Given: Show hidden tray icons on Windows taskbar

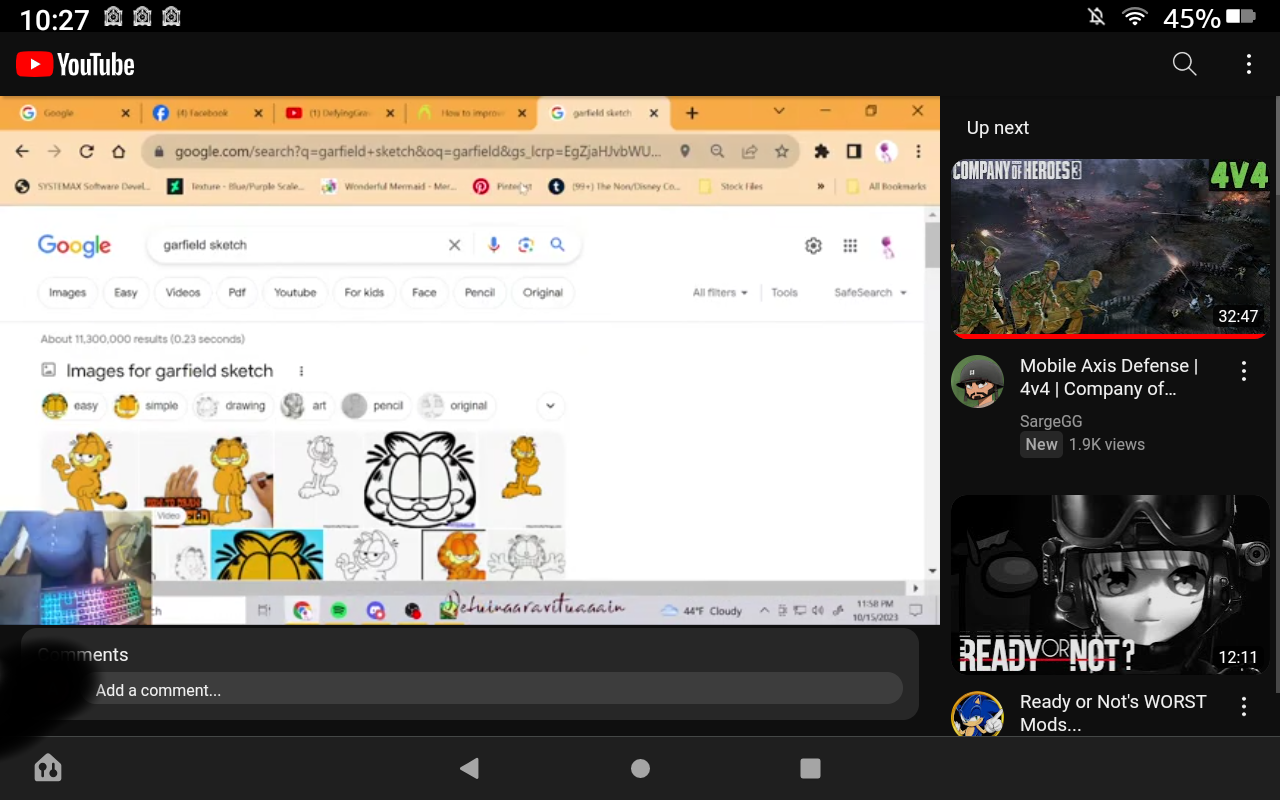Looking at the screenshot, I should 765,610.
